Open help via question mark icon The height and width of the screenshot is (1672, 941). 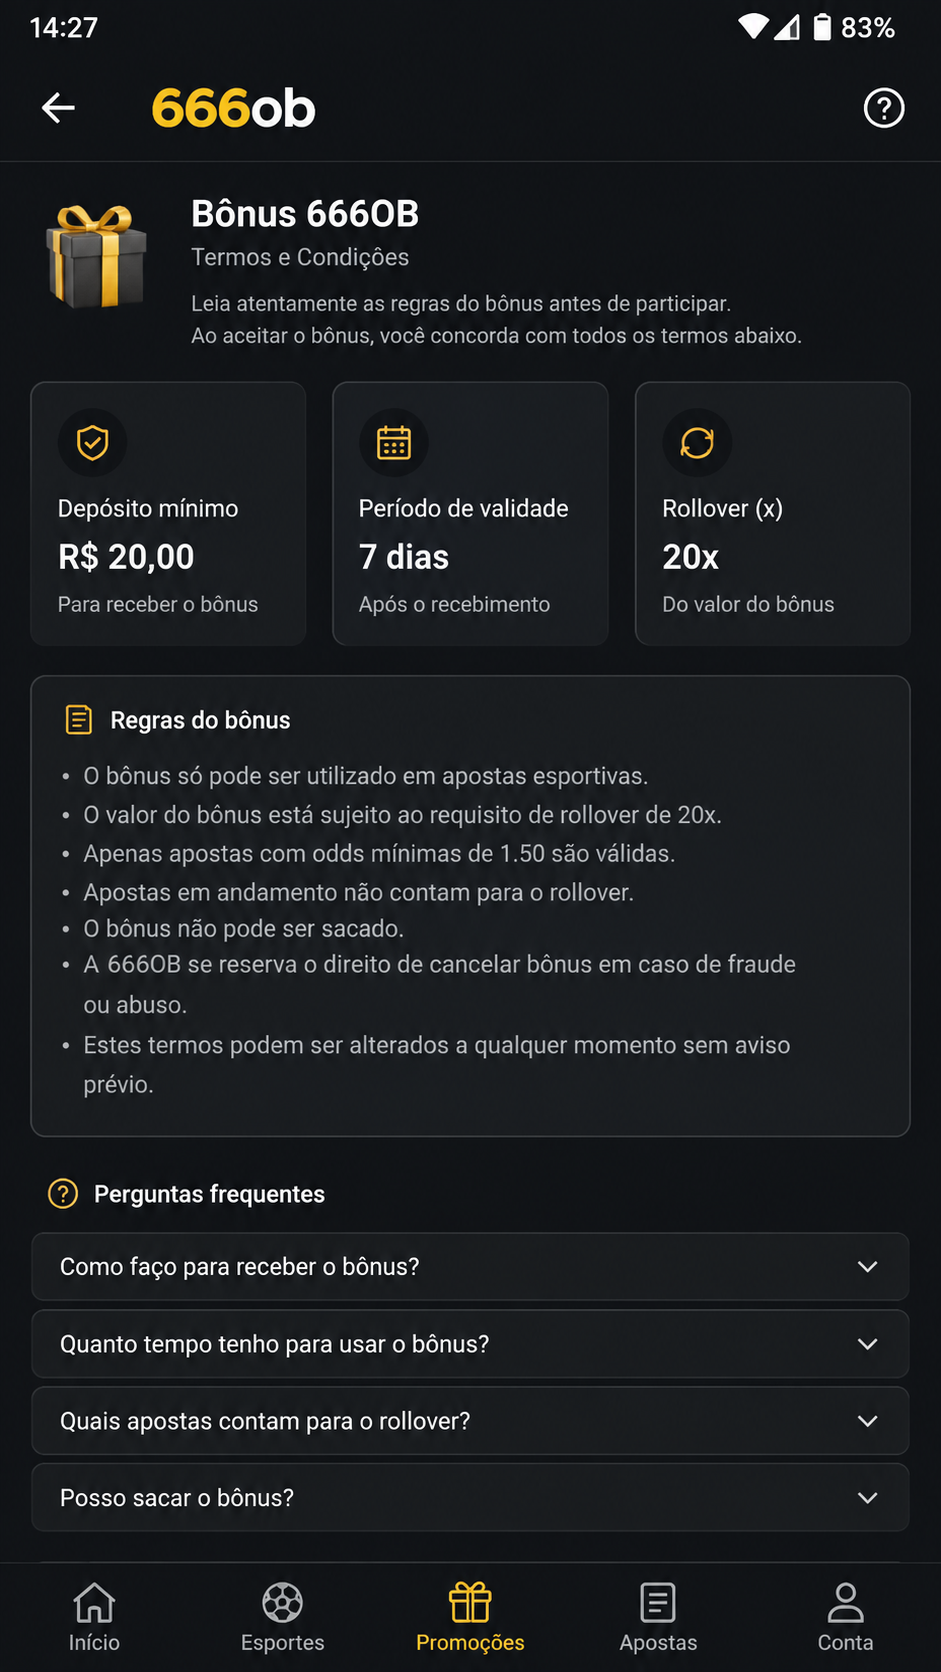click(x=884, y=108)
